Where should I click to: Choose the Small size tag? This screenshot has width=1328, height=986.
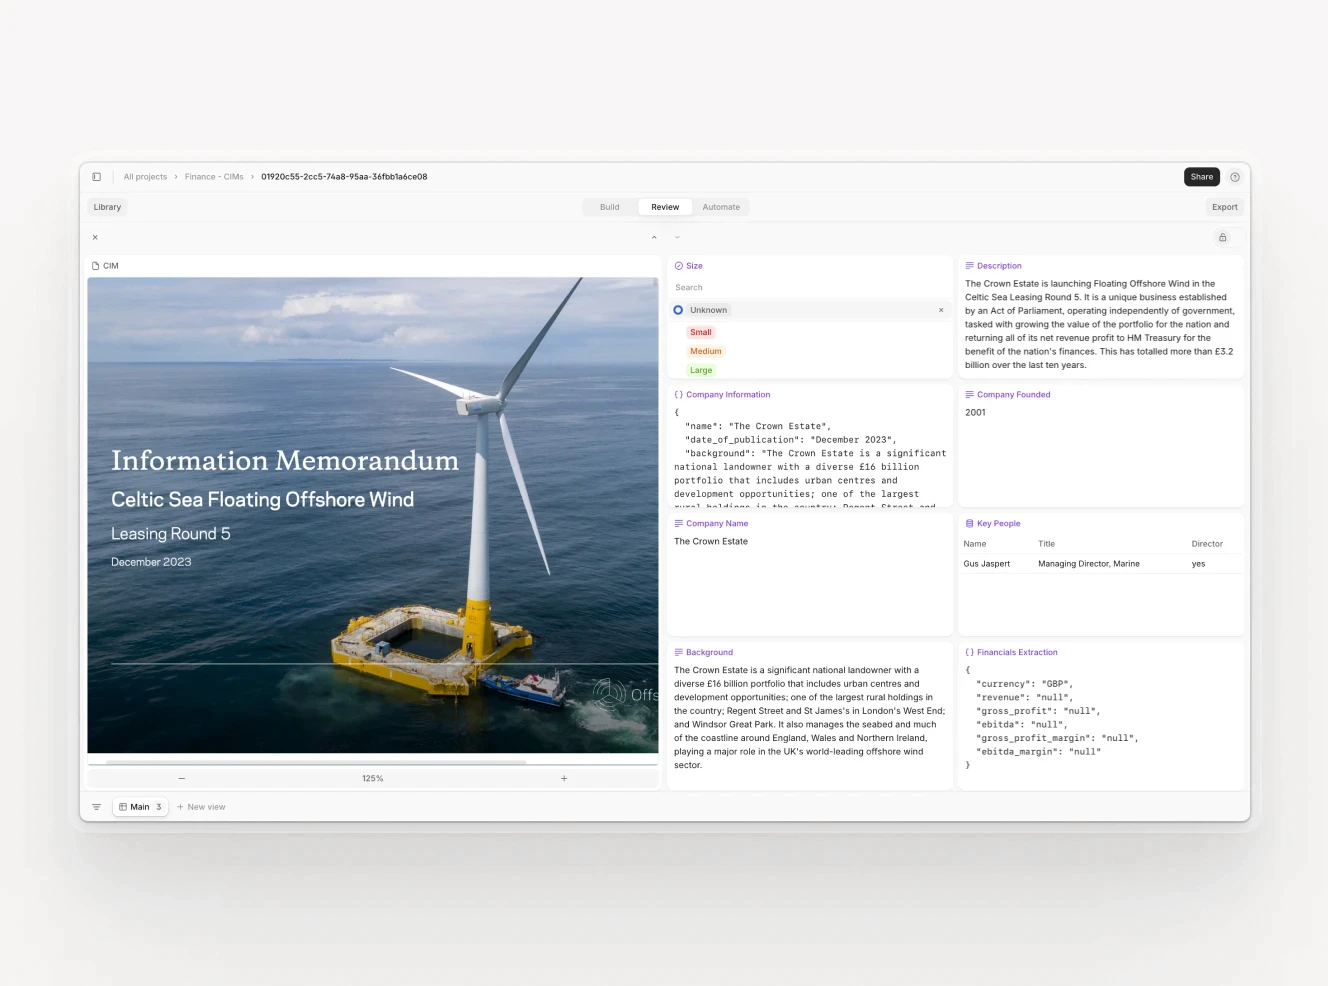coord(701,332)
